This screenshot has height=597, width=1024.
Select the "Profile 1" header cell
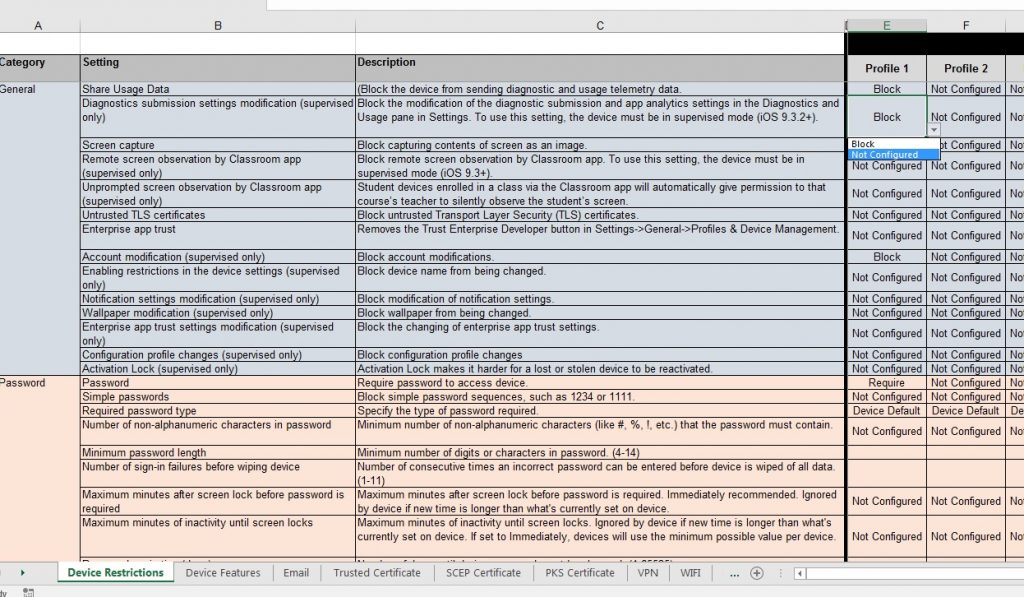point(886,68)
